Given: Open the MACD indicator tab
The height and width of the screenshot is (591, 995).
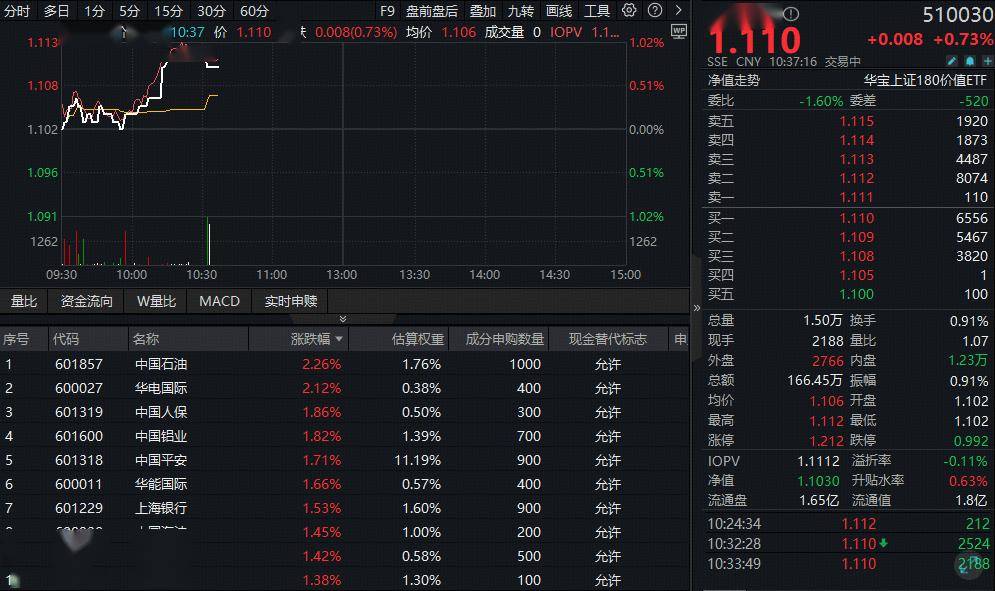Looking at the screenshot, I should pyautogui.click(x=219, y=301).
